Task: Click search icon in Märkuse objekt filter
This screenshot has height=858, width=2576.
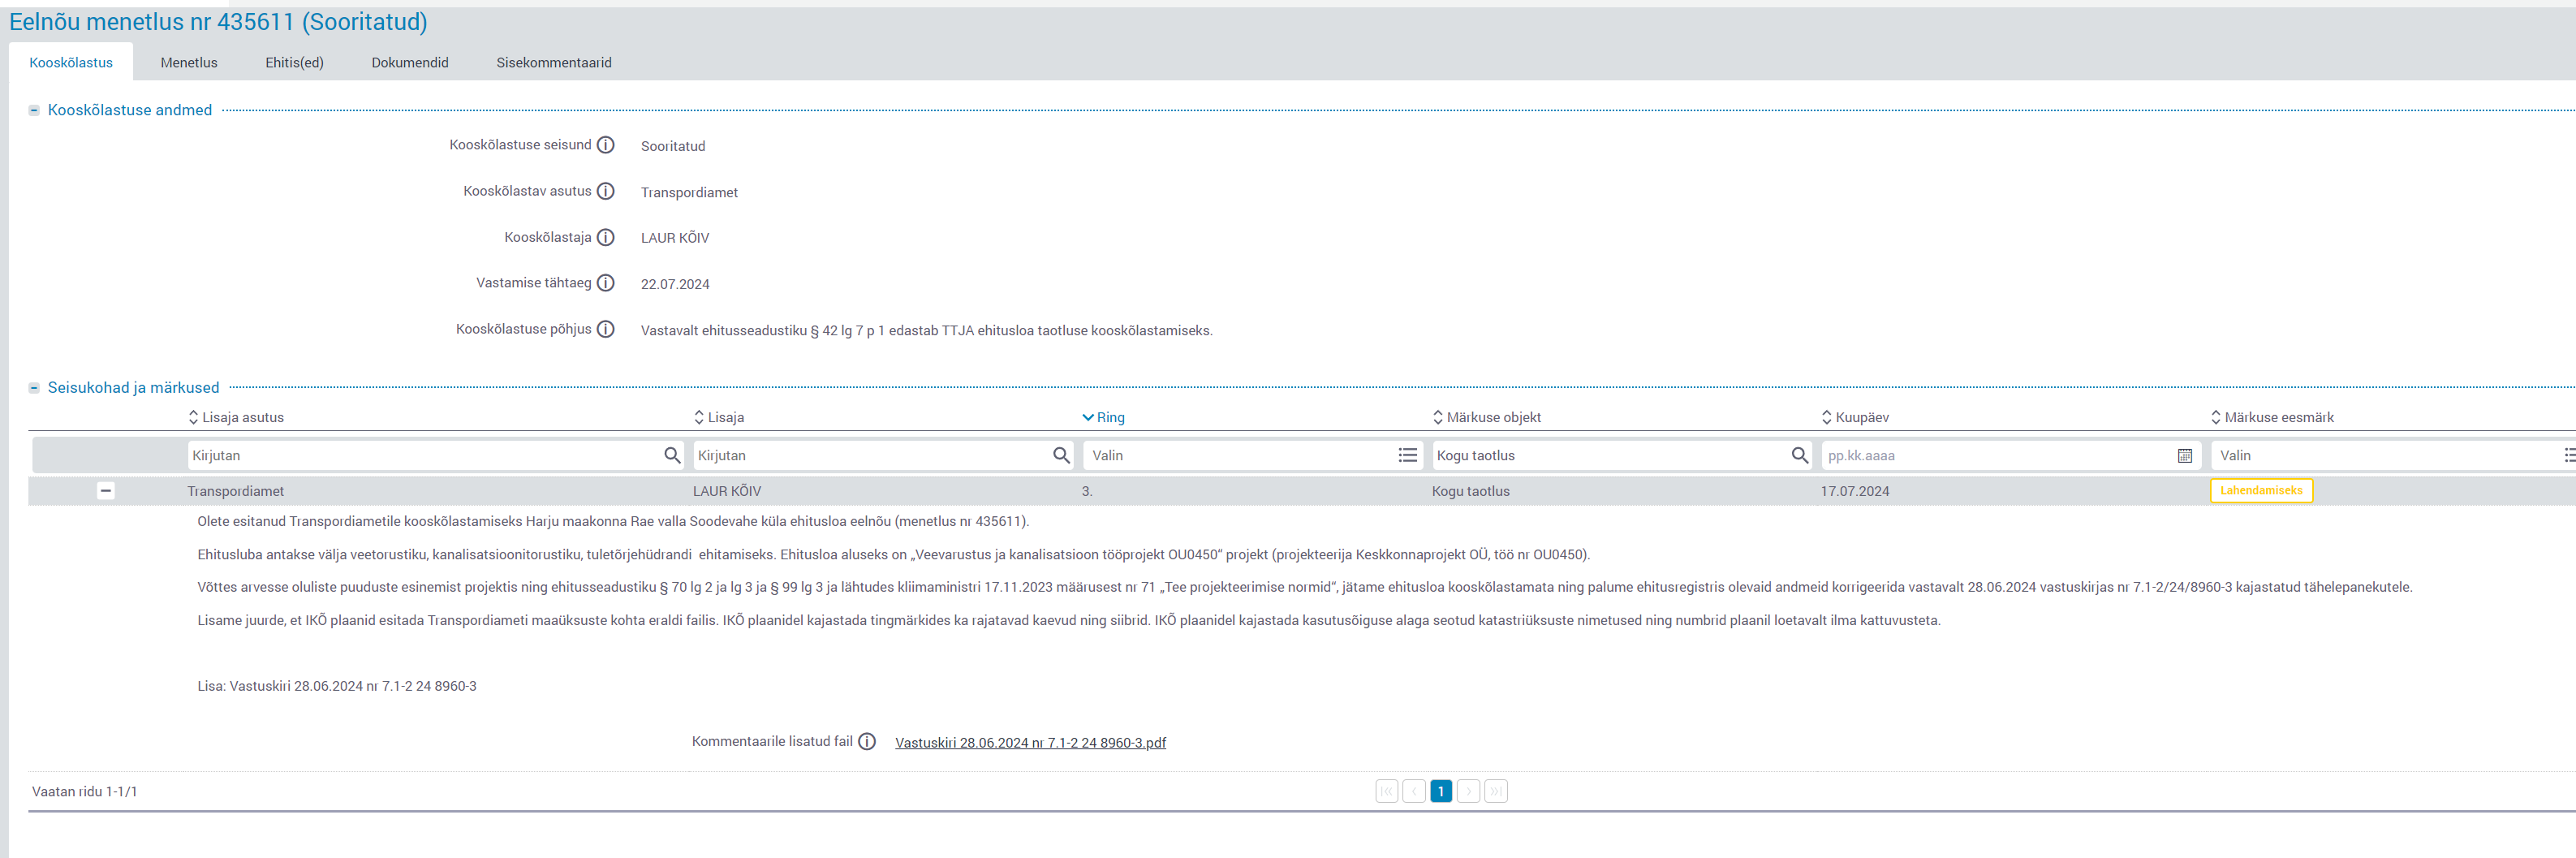Action: (1800, 455)
